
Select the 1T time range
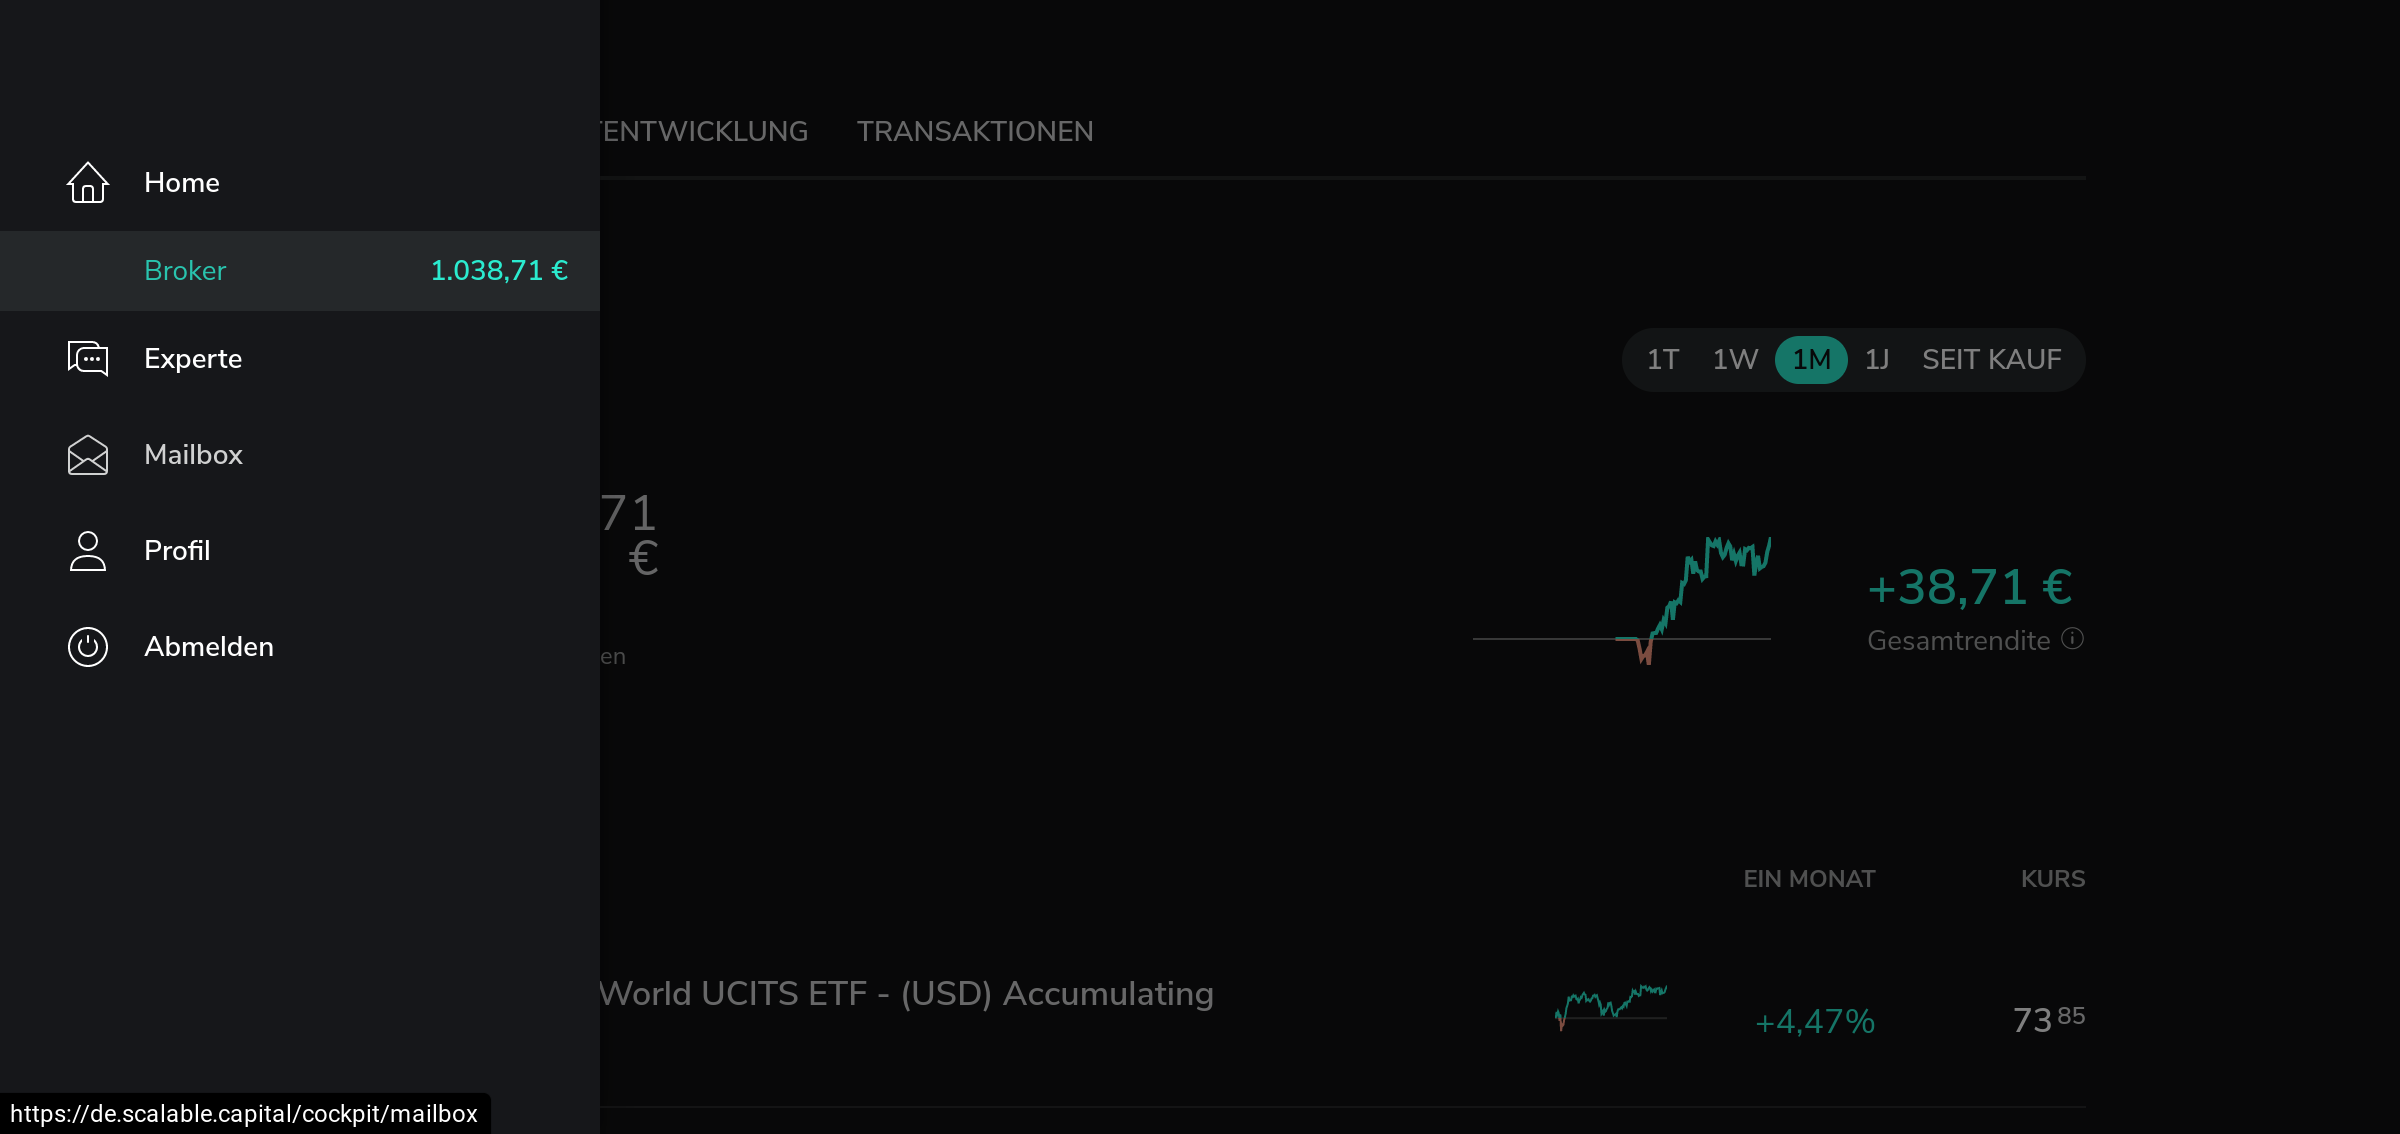1663,360
